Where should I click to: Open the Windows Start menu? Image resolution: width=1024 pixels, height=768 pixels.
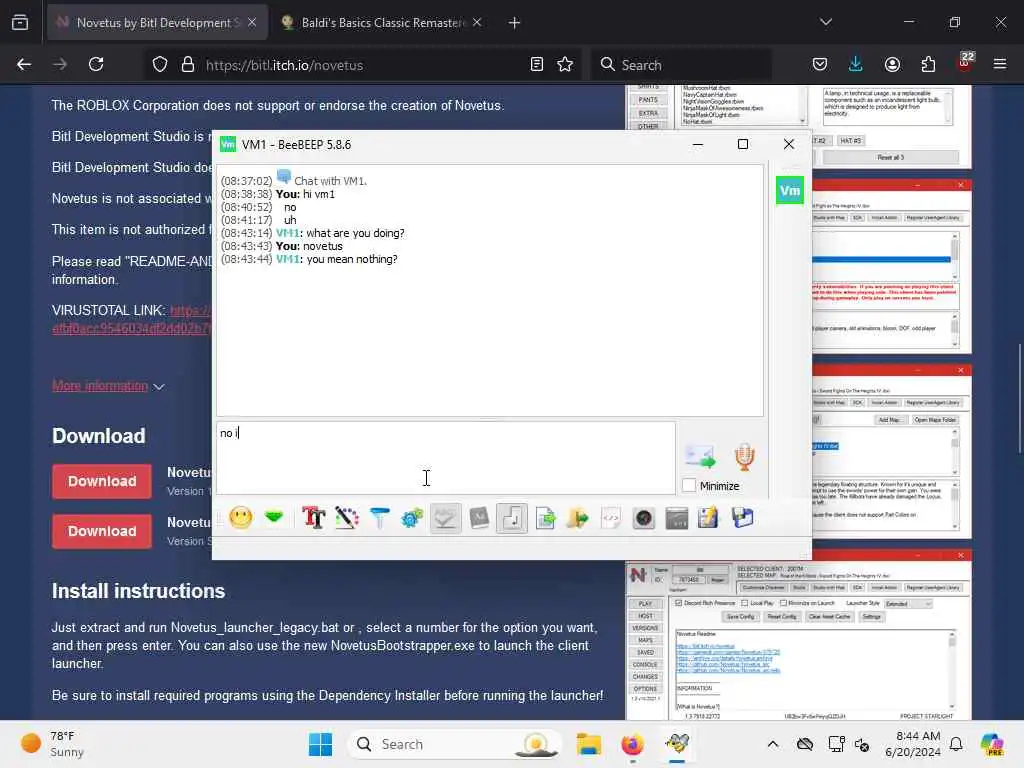point(320,744)
